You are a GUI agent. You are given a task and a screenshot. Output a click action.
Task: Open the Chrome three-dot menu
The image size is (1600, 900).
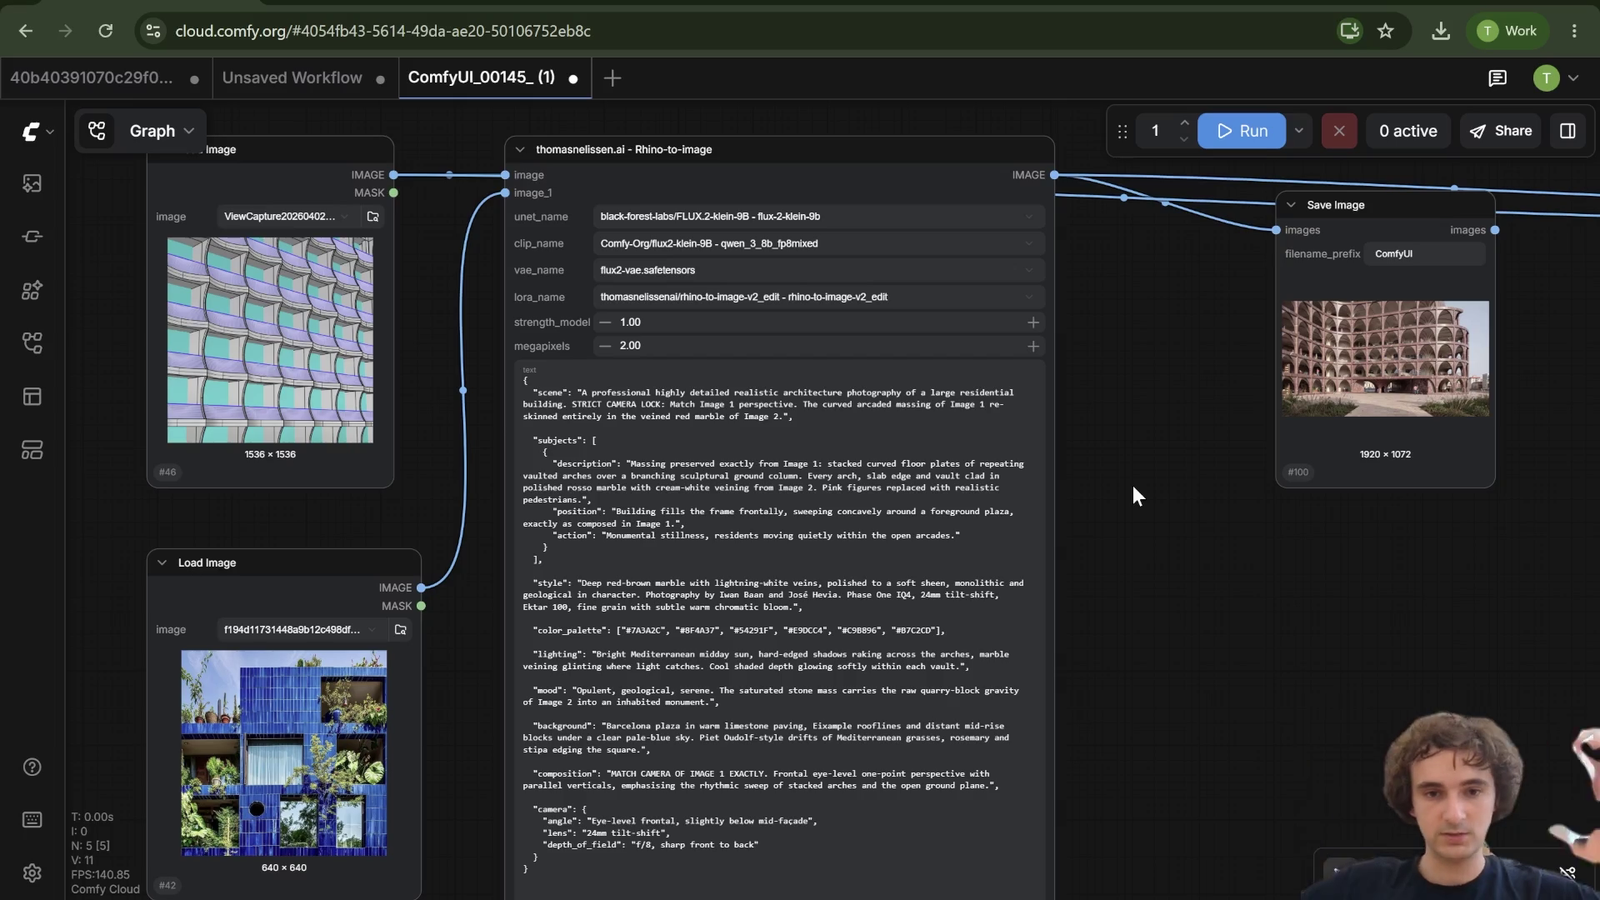click(1574, 31)
